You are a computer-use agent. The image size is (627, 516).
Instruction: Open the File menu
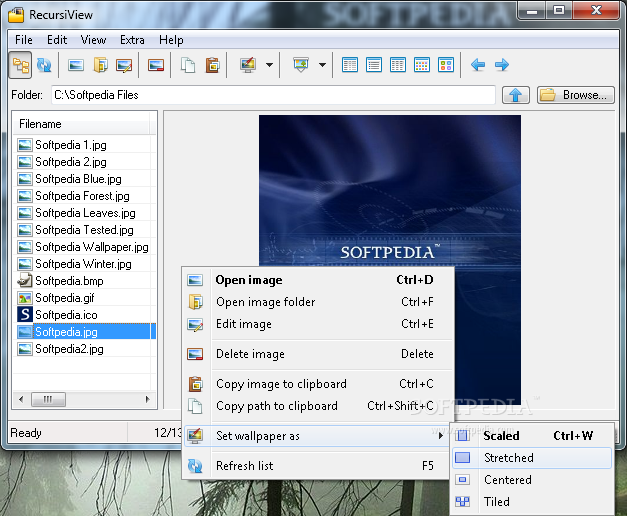(24, 40)
